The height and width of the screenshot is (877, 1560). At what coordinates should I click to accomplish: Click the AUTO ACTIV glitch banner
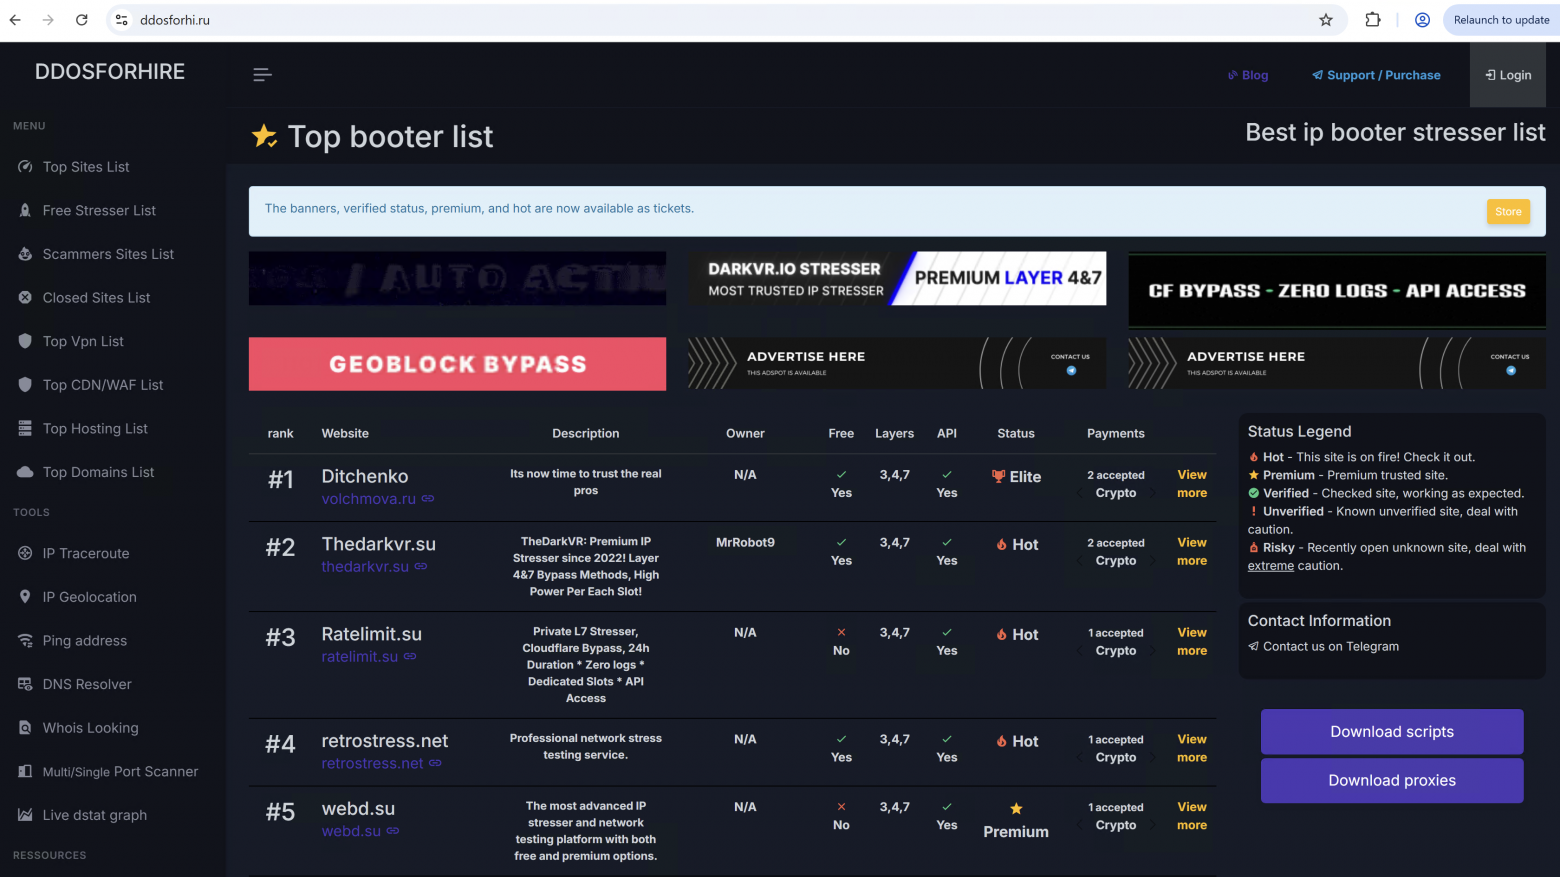(x=457, y=278)
